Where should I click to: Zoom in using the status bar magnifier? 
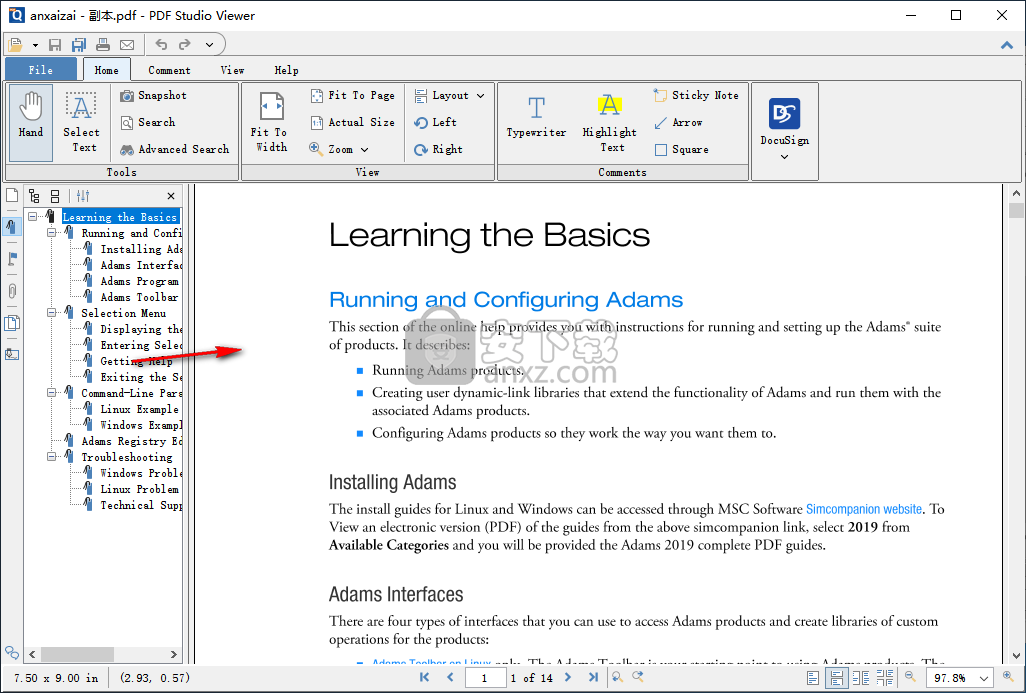1008,677
